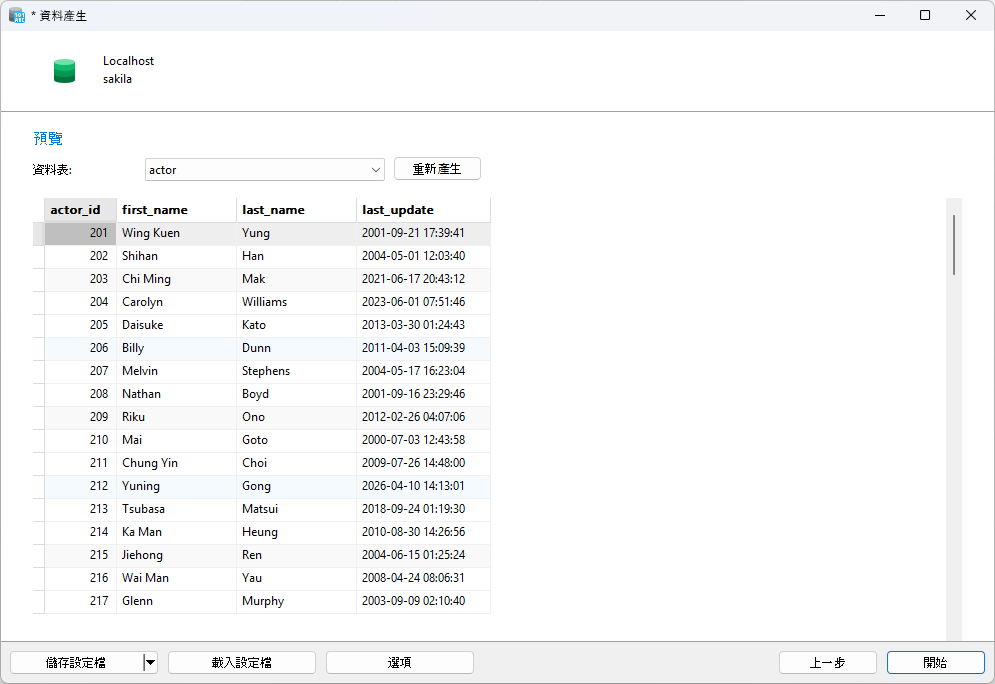Click the cell containing Williams

[296, 302]
